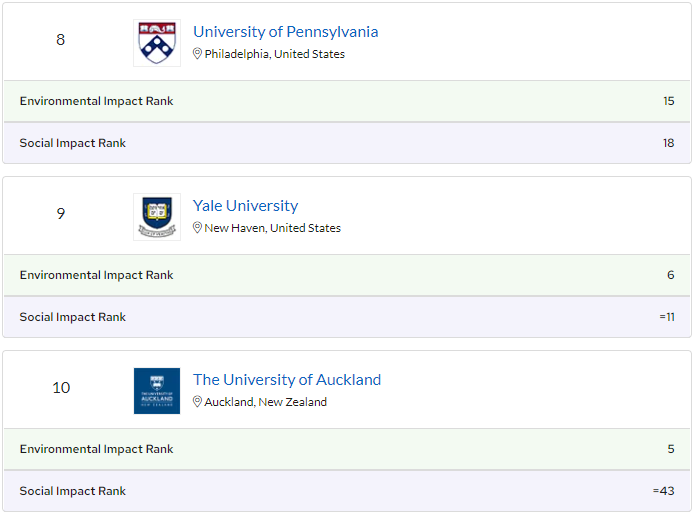This screenshot has height=515, width=695.
Task: Click rank number 8 for Pennsylvania
Action: click(61, 40)
